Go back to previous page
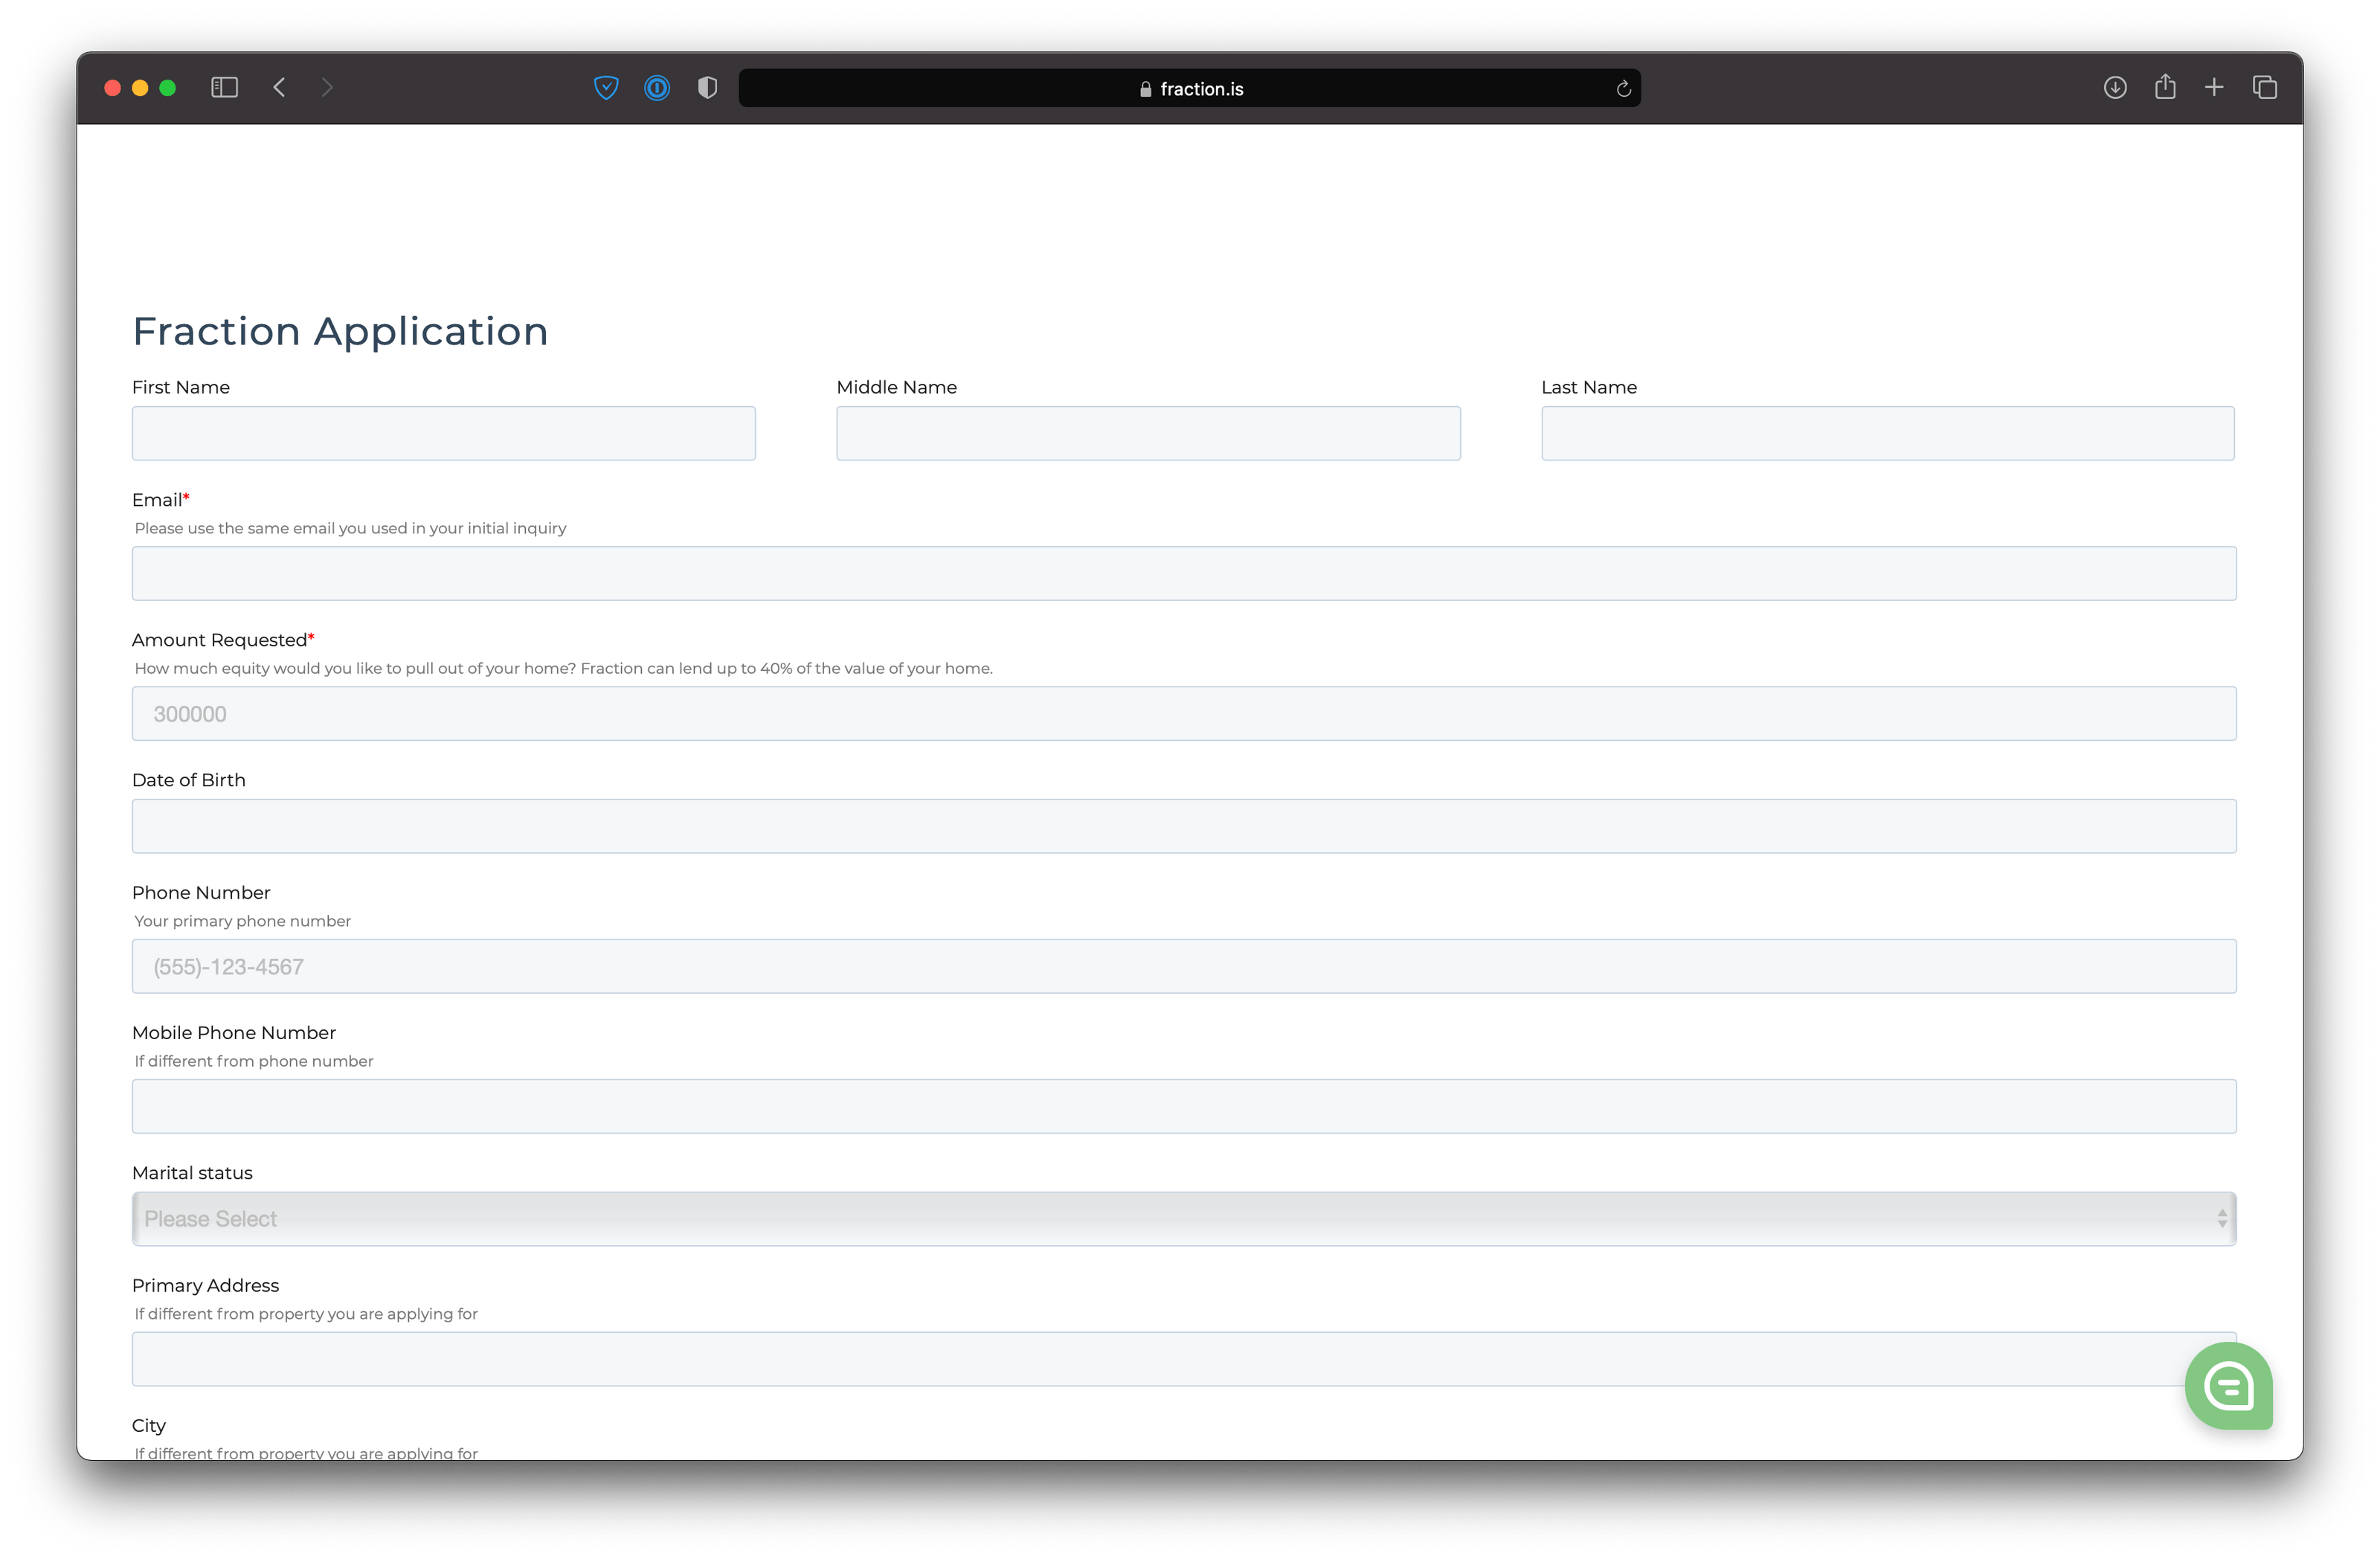 279,88
